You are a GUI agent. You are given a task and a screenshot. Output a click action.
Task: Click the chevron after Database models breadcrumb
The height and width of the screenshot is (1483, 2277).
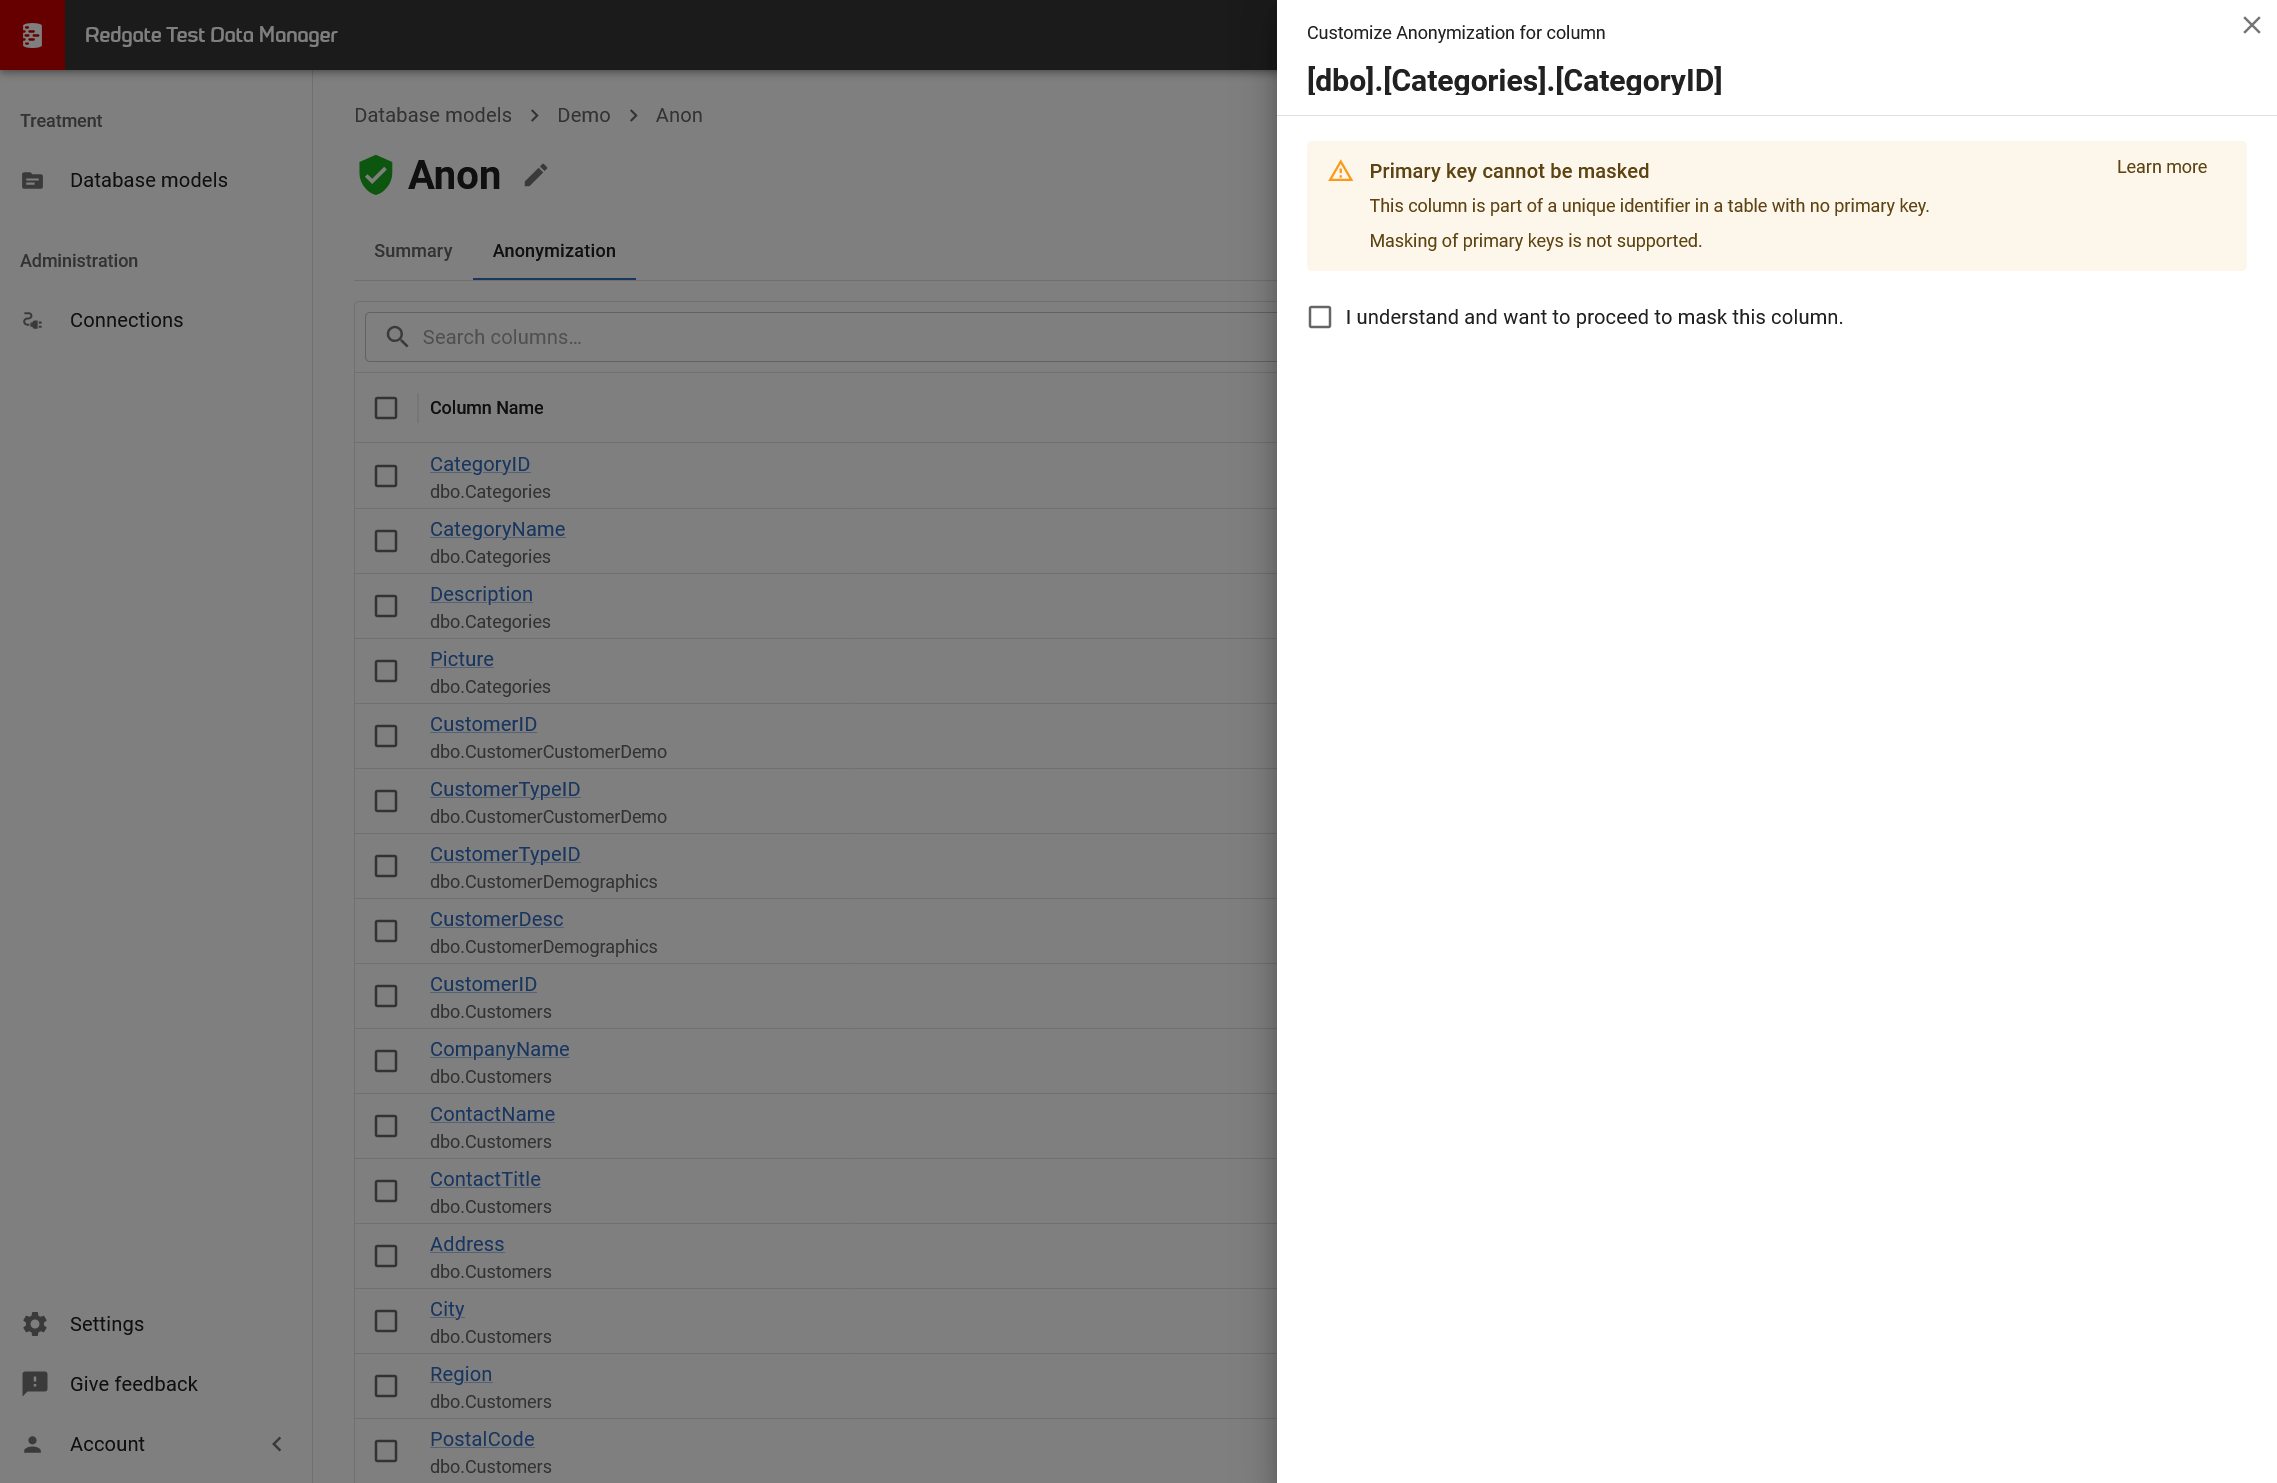click(535, 116)
